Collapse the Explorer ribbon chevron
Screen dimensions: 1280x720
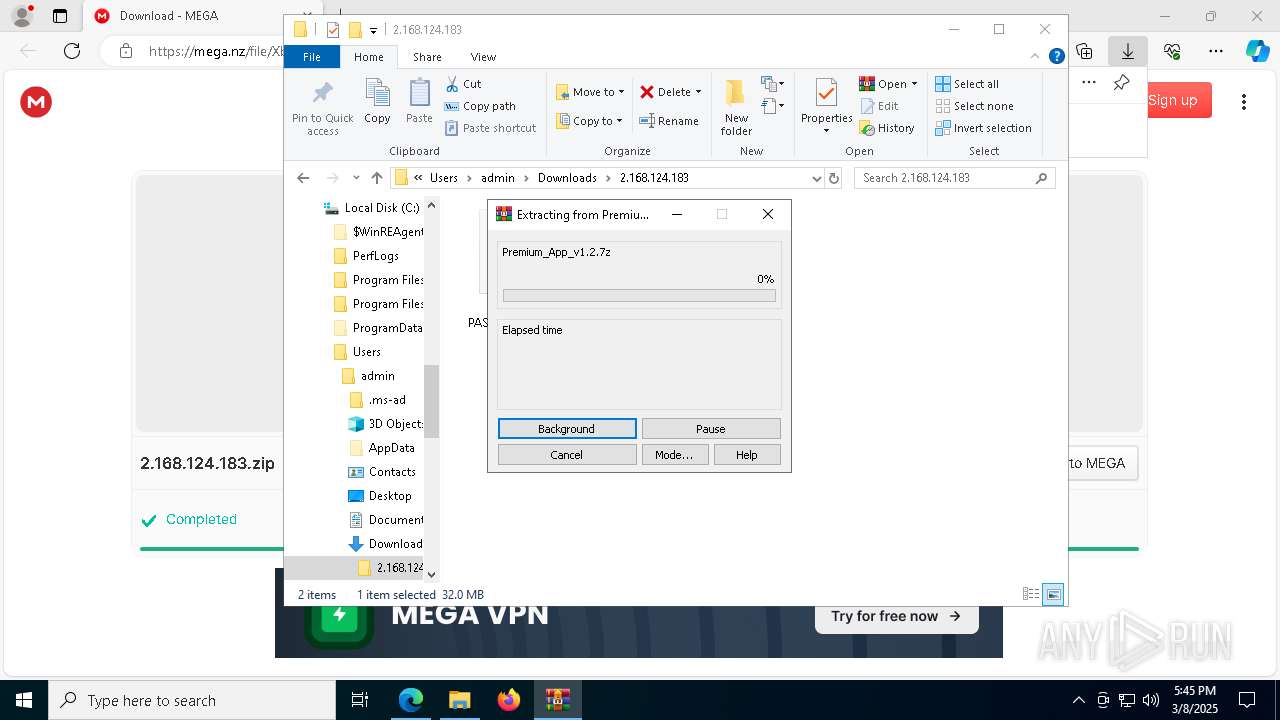1035,57
